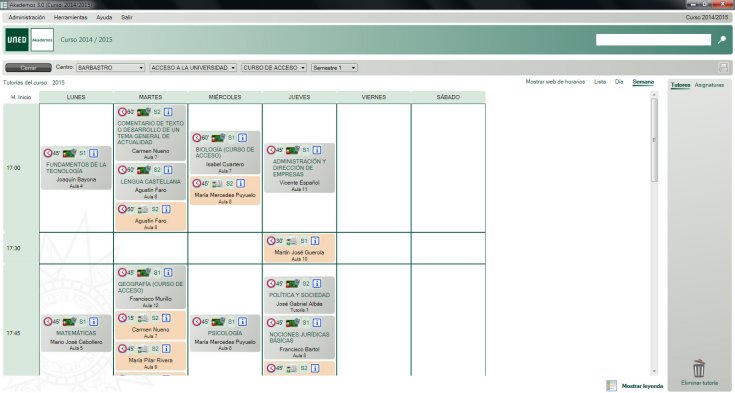735x393 pixels.
Task: Switch to the Lista view
Action: point(600,82)
